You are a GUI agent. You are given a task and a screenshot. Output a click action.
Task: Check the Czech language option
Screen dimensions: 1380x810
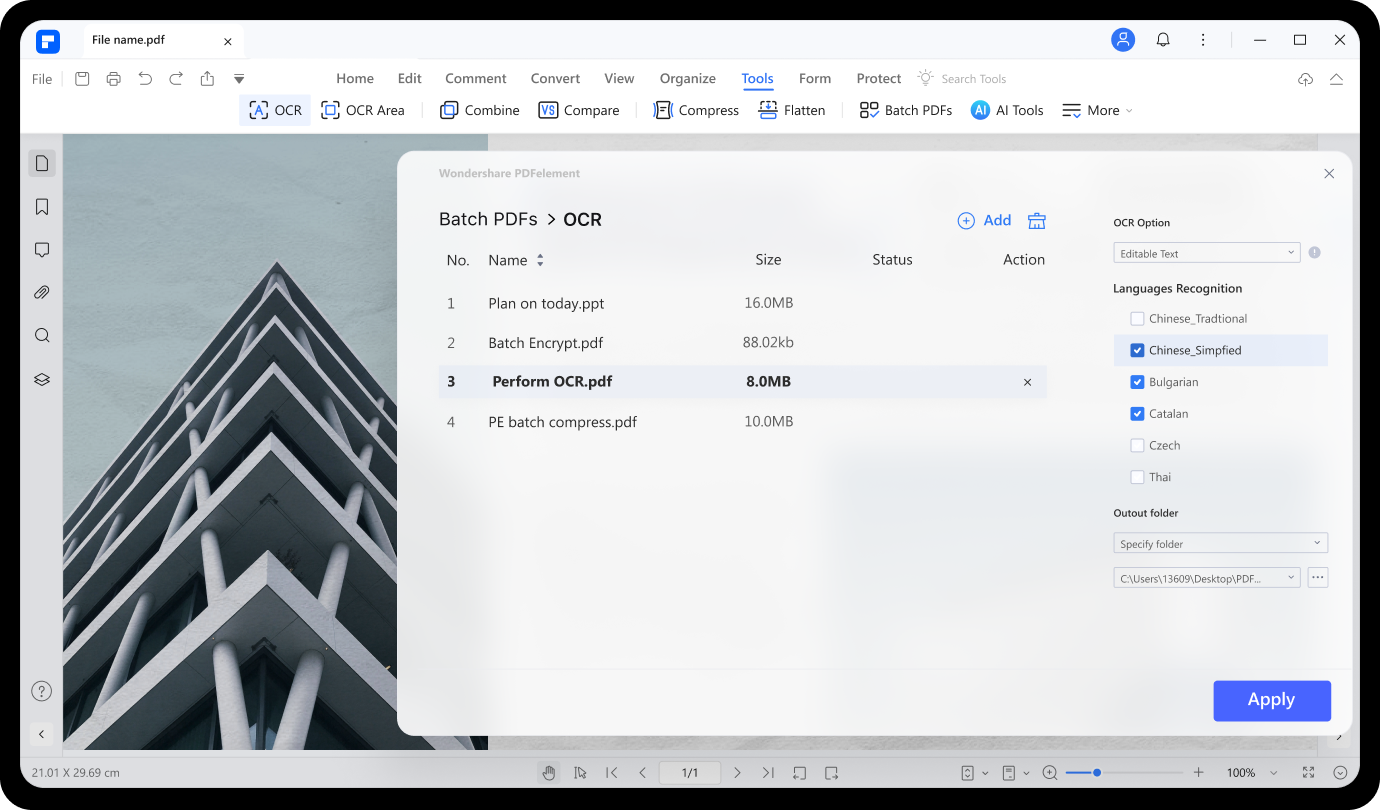pos(1137,446)
